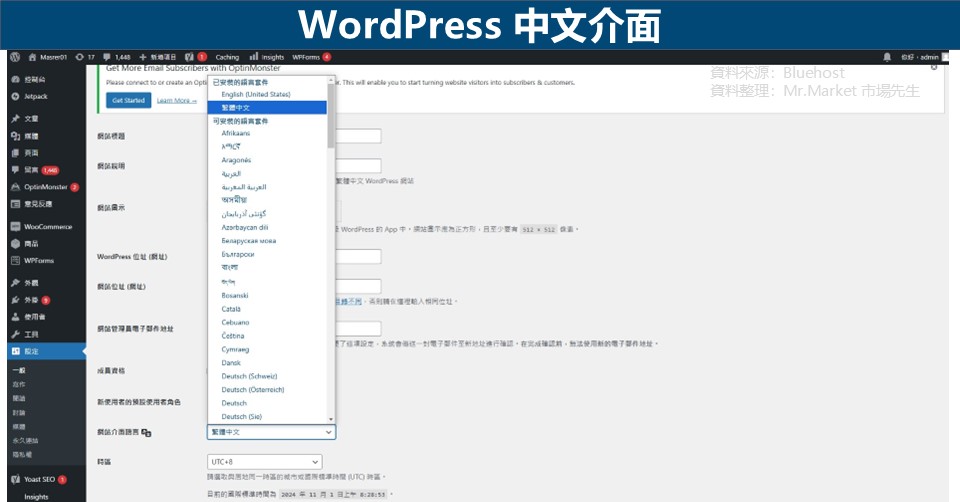Image resolution: width=960 pixels, height=502 pixels.
Task: Click the WordPress address URL input field
Action: 358,257
